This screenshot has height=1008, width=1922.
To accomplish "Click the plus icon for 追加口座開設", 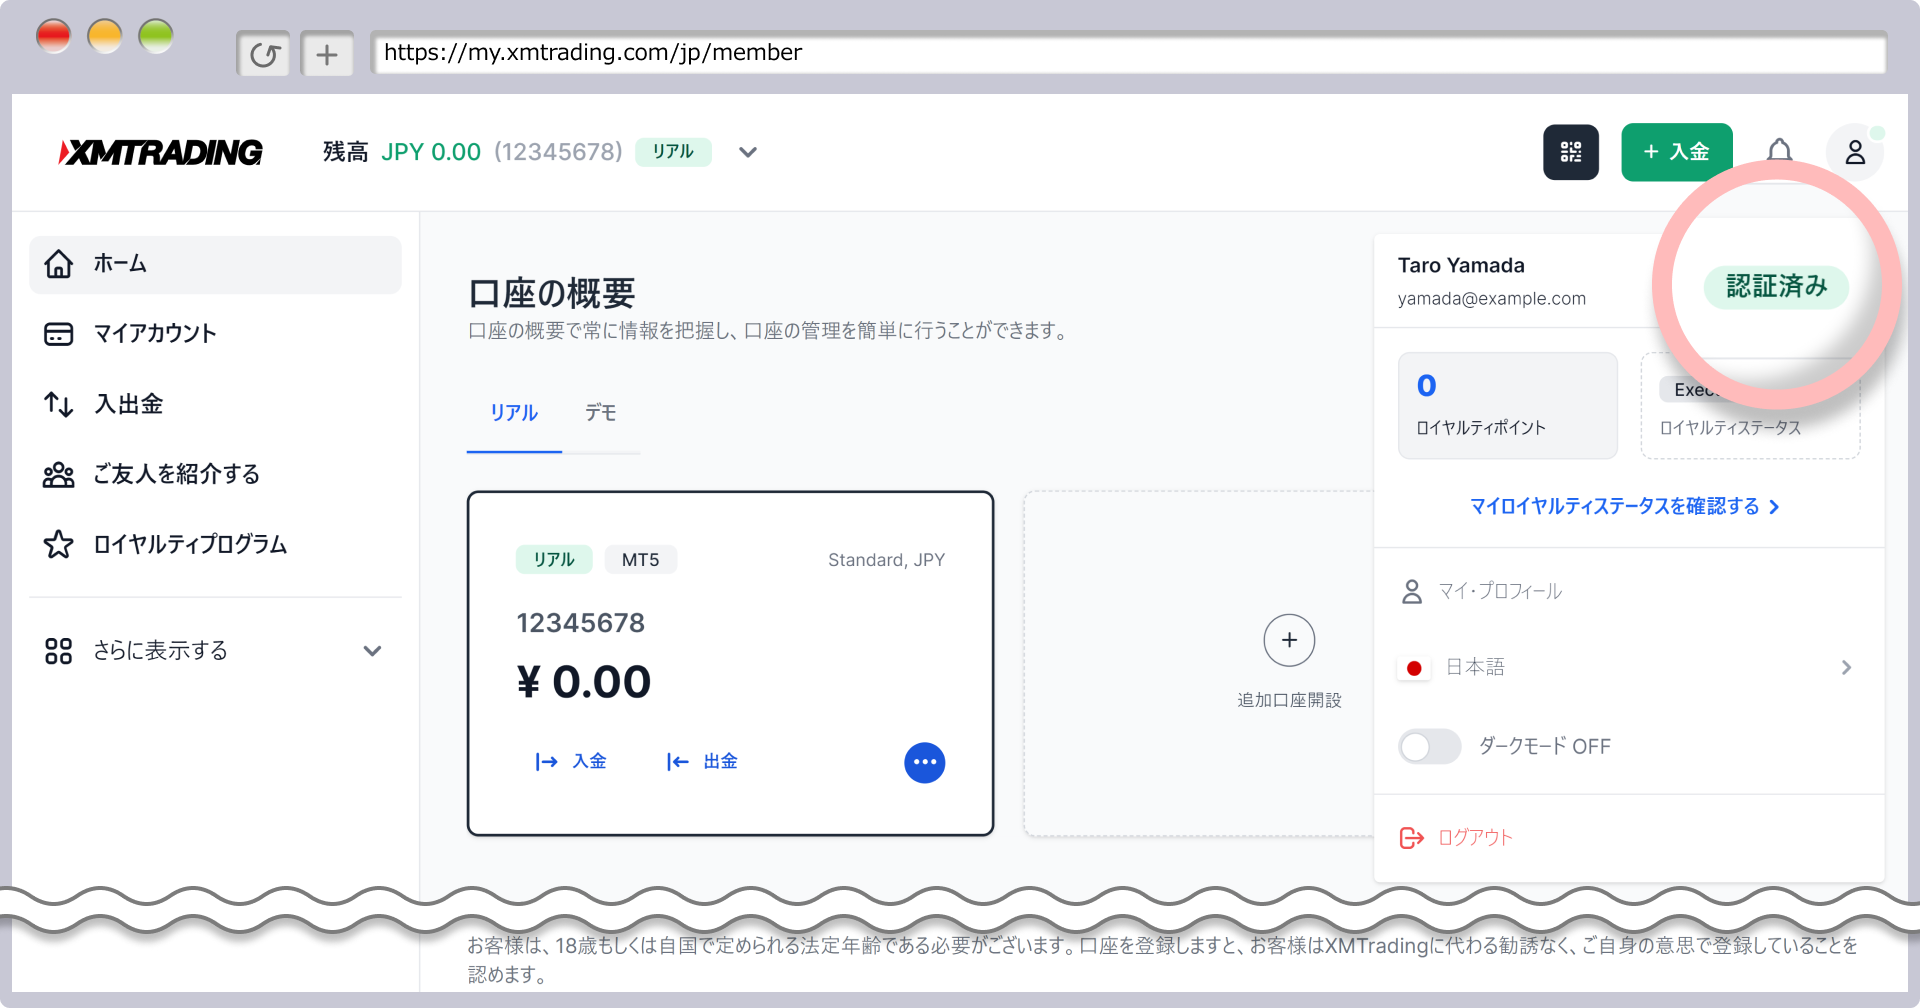I will point(1289,640).
